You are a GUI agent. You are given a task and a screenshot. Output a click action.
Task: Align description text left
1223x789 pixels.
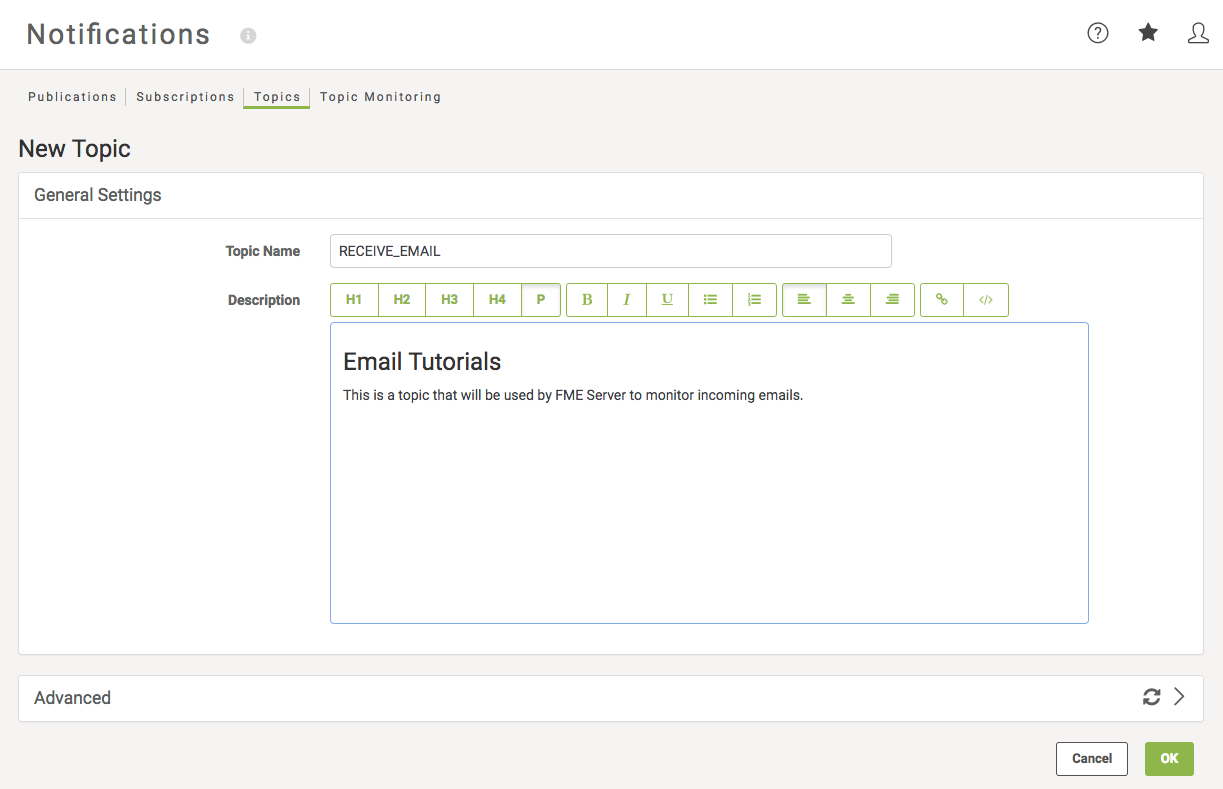point(804,300)
